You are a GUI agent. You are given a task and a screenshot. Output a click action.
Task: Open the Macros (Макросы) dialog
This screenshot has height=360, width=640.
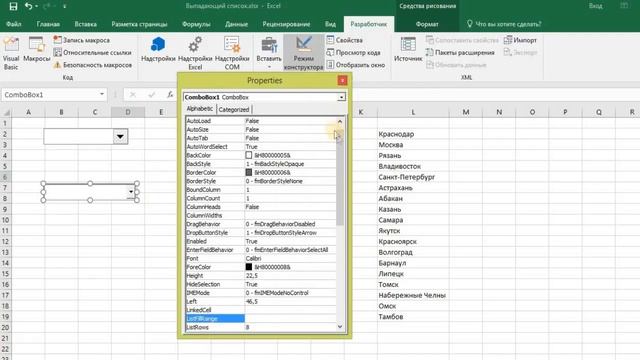pyautogui.click(x=36, y=50)
